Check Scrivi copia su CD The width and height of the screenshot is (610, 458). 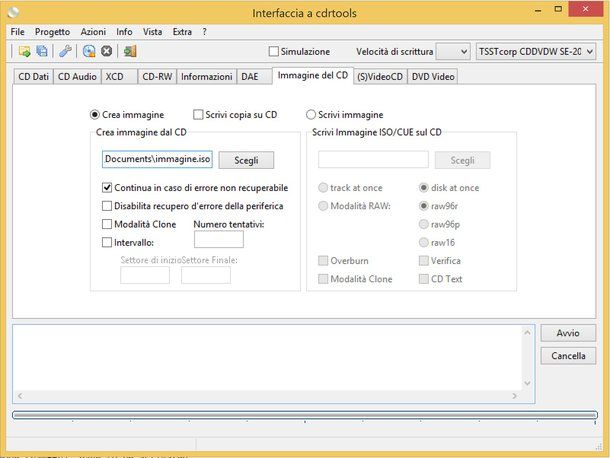[198, 115]
